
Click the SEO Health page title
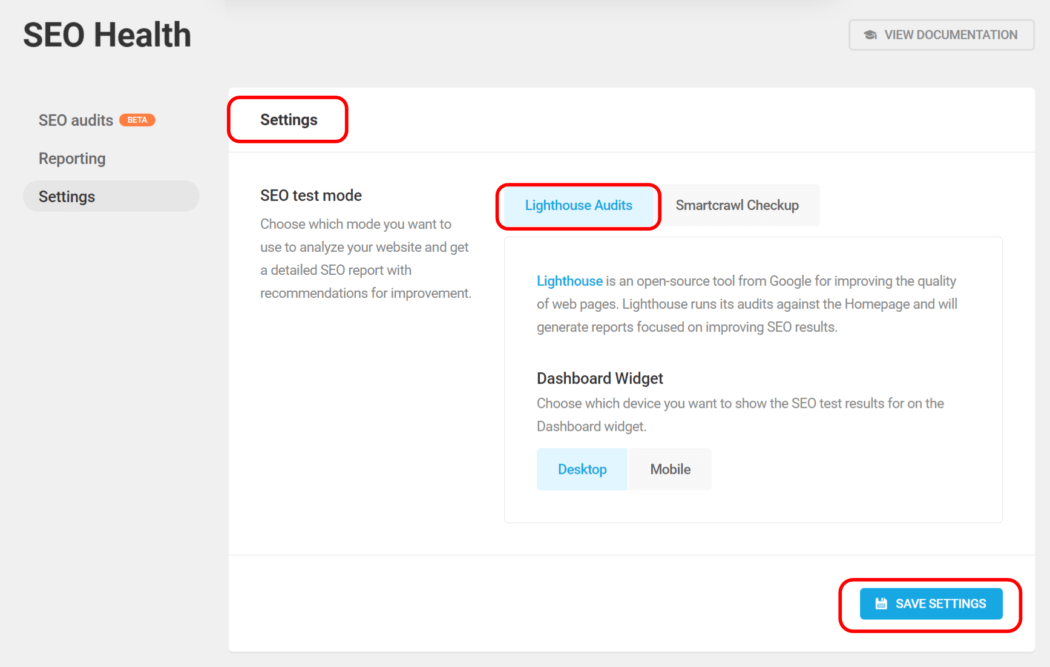[106, 33]
